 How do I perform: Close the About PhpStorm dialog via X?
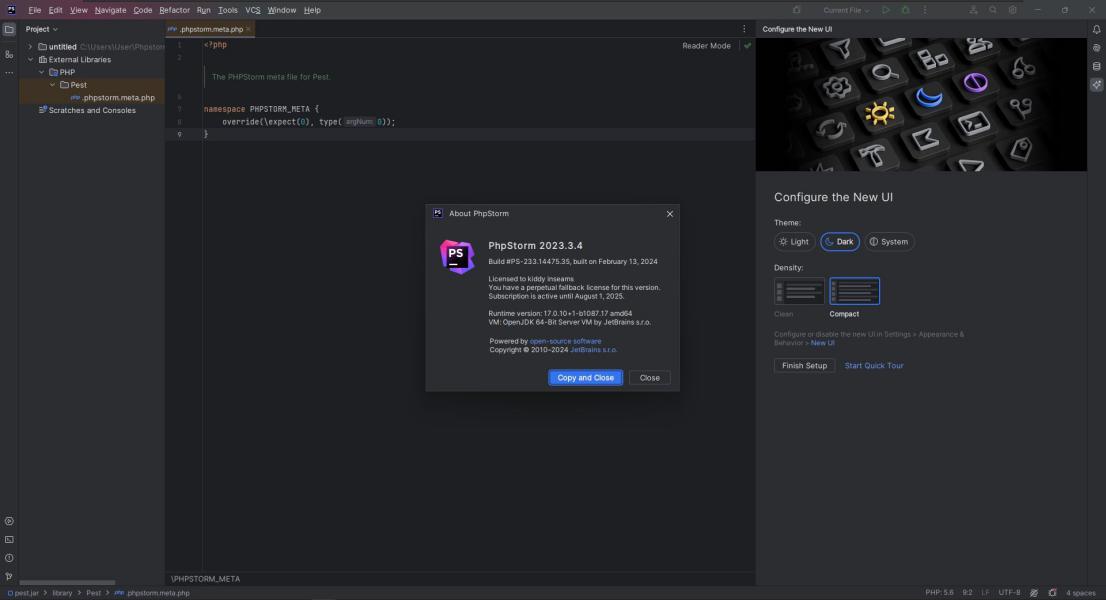(670, 214)
